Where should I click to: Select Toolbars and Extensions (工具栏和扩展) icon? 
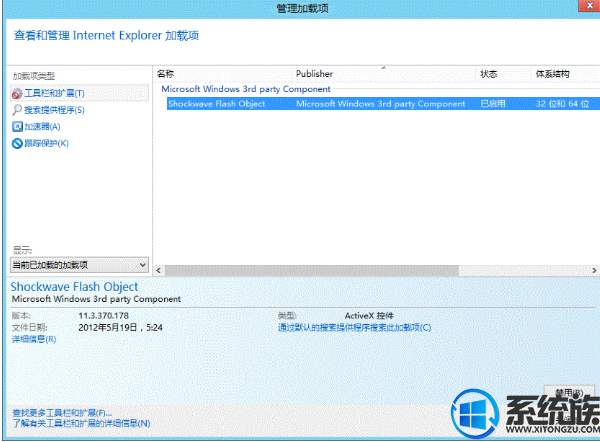pyautogui.click(x=17, y=93)
